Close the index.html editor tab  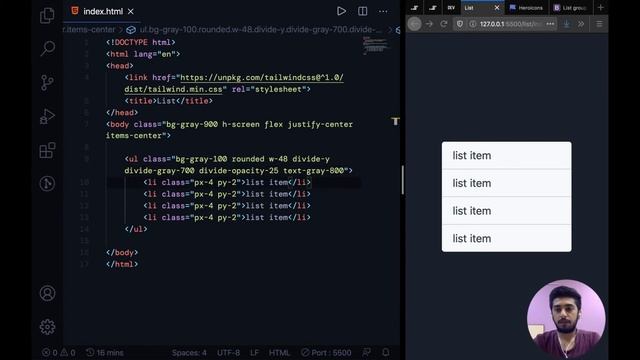click(x=131, y=11)
